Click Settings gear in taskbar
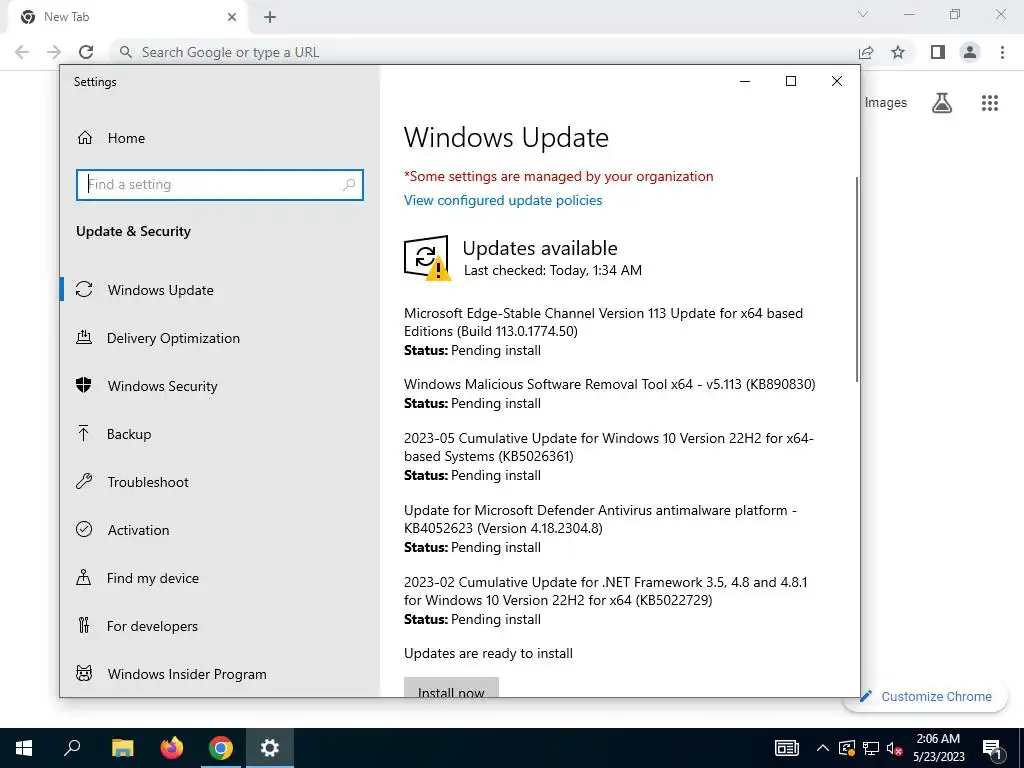 pos(270,748)
